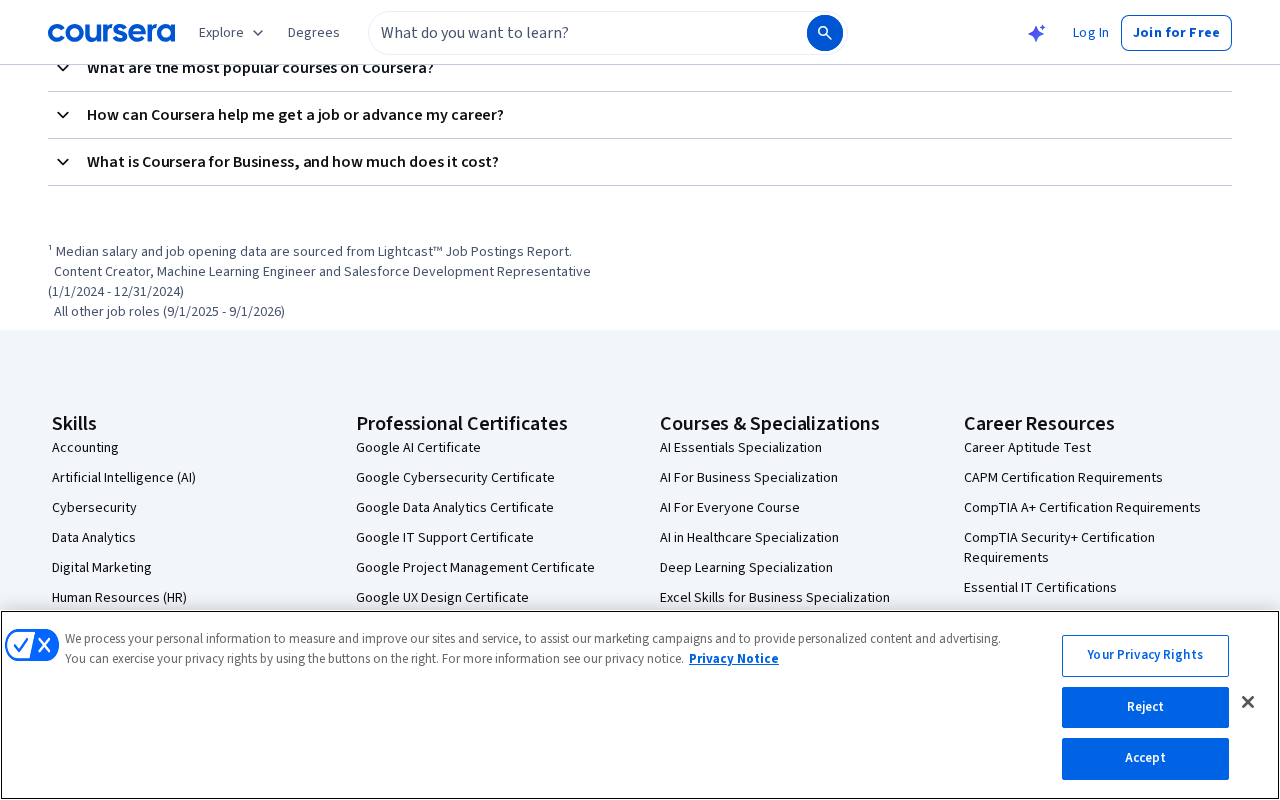The width and height of the screenshot is (1280, 800).
Task: Open the CAPM Certification Requirements link
Action: coord(1063,477)
